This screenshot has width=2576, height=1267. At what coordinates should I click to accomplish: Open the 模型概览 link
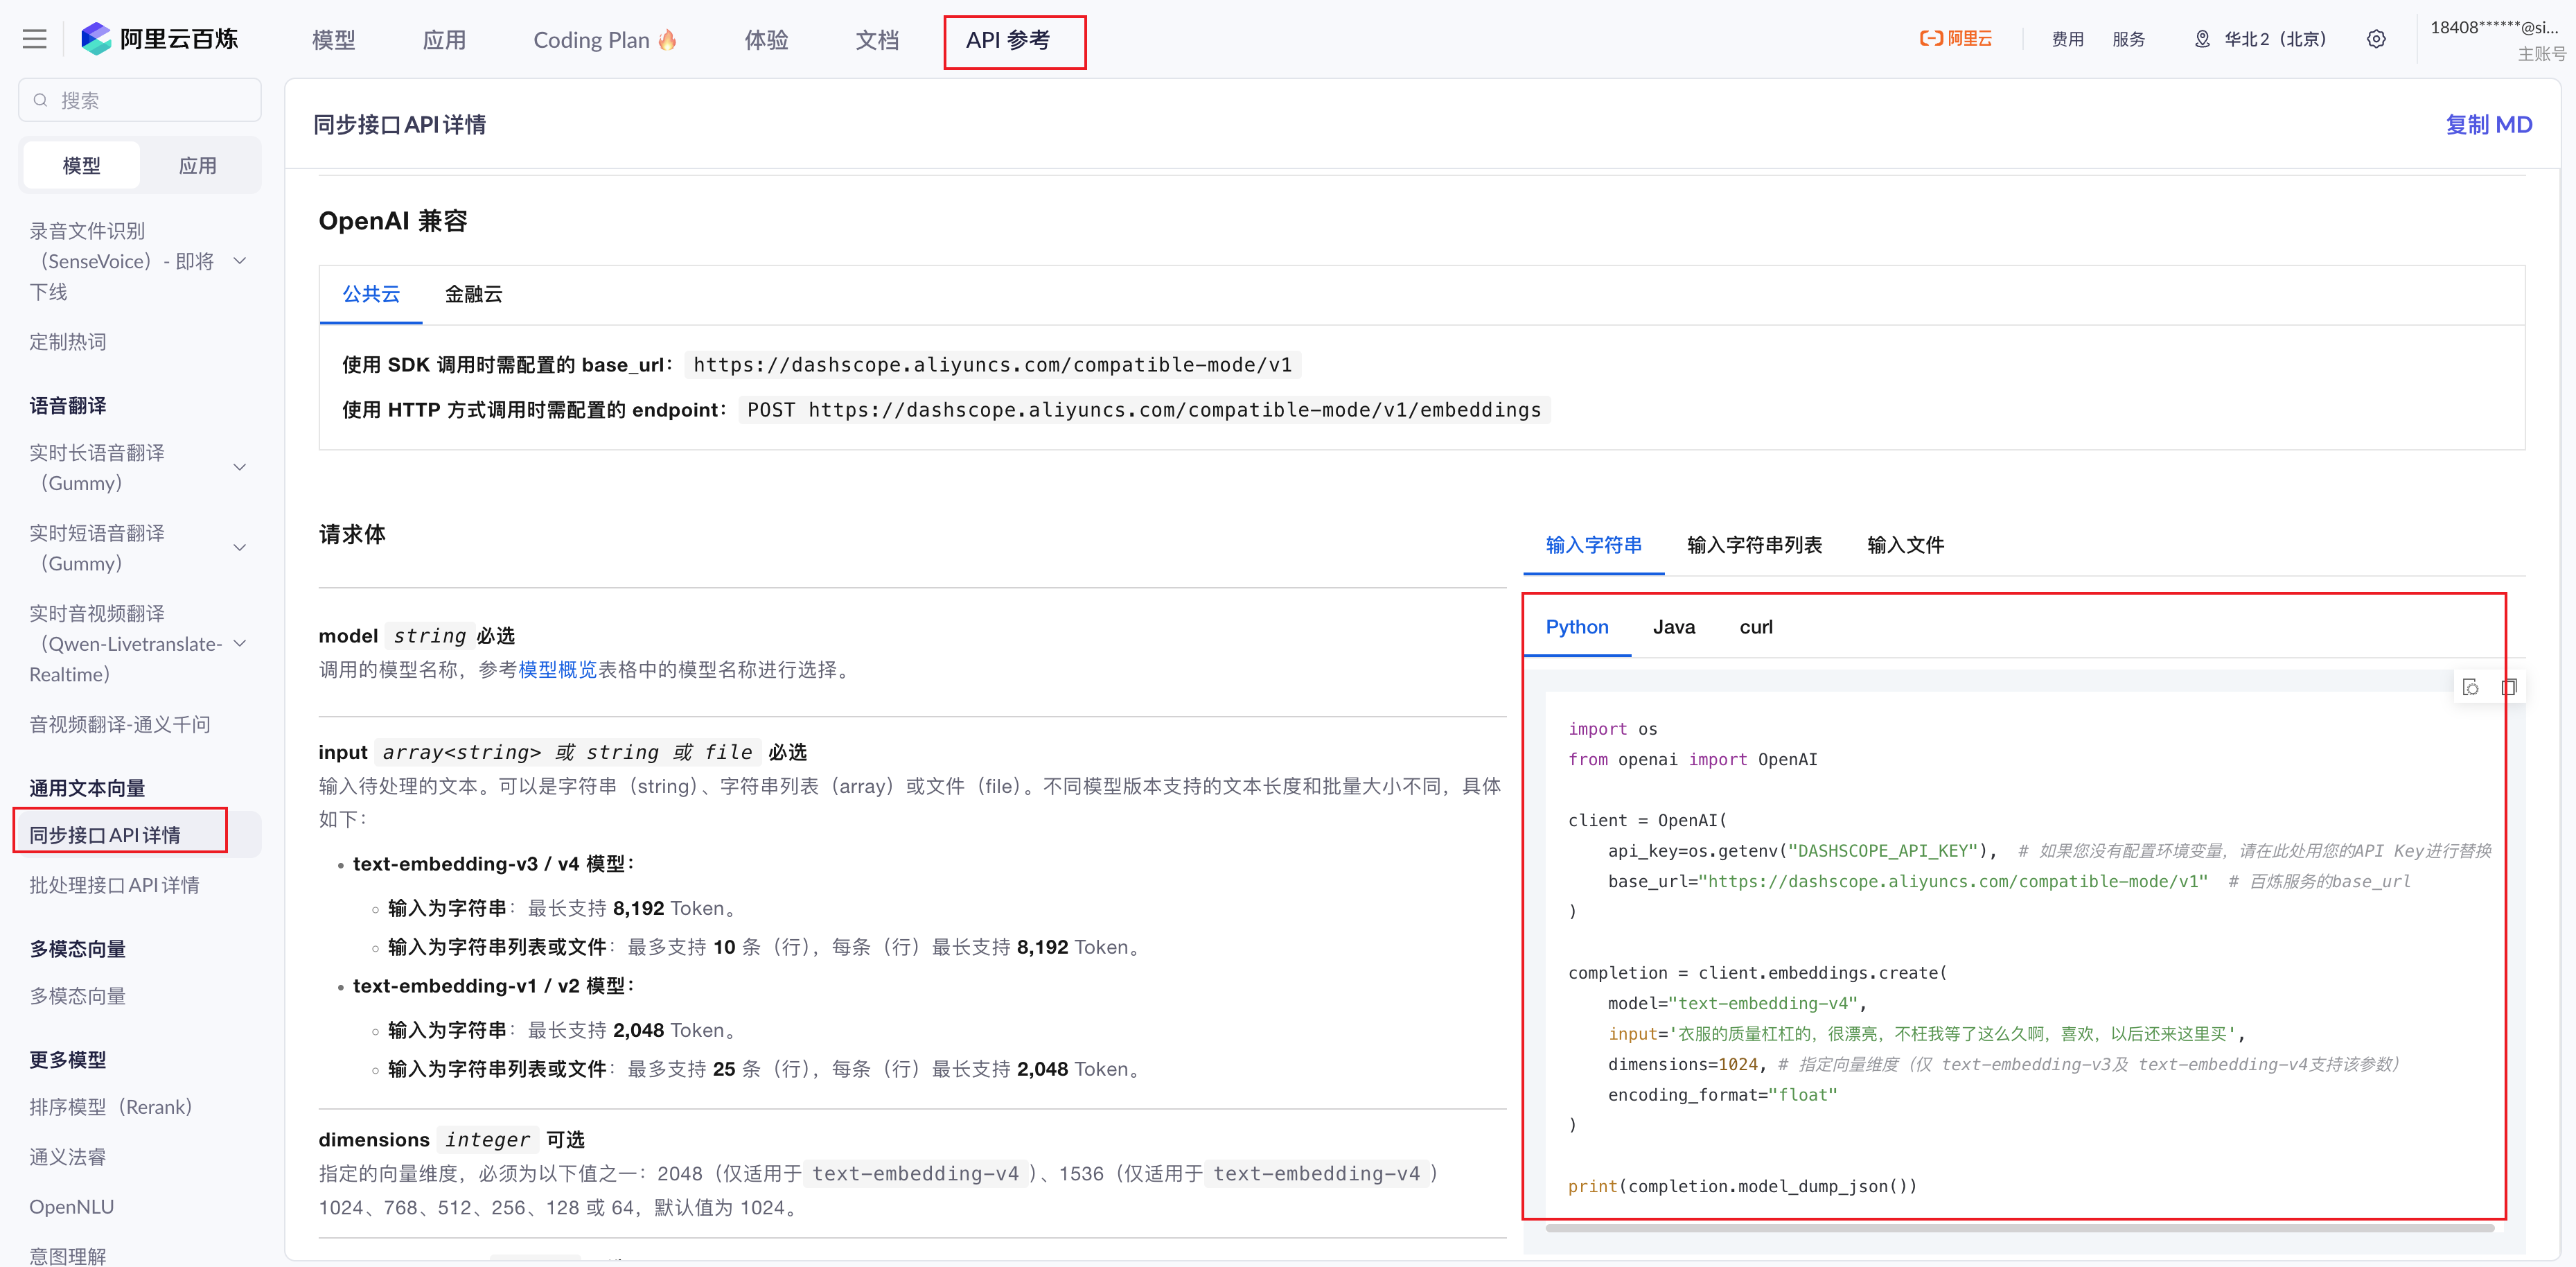(557, 670)
